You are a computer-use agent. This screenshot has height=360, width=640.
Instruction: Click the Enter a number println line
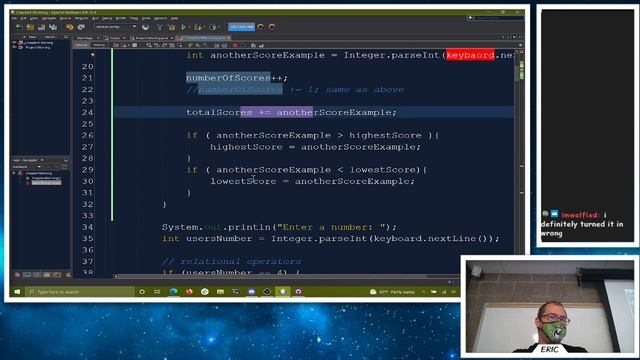pyautogui.click(x=279, y=227)
